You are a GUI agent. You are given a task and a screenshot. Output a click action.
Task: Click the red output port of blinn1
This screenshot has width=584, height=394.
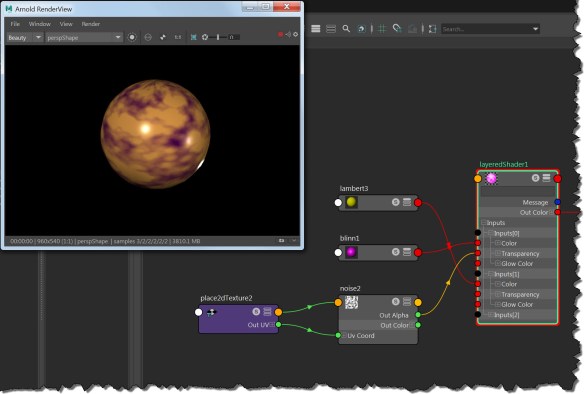[x=418, y=252]
